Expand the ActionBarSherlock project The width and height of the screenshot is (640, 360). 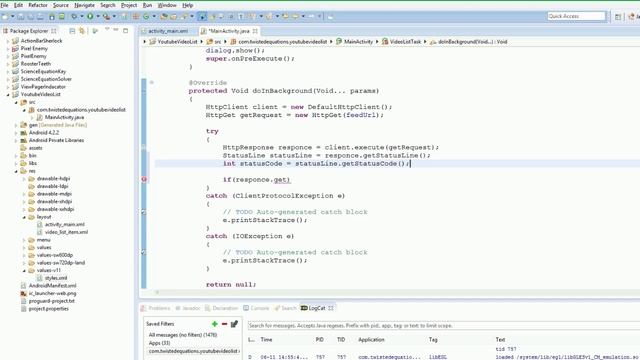(8, 41)
